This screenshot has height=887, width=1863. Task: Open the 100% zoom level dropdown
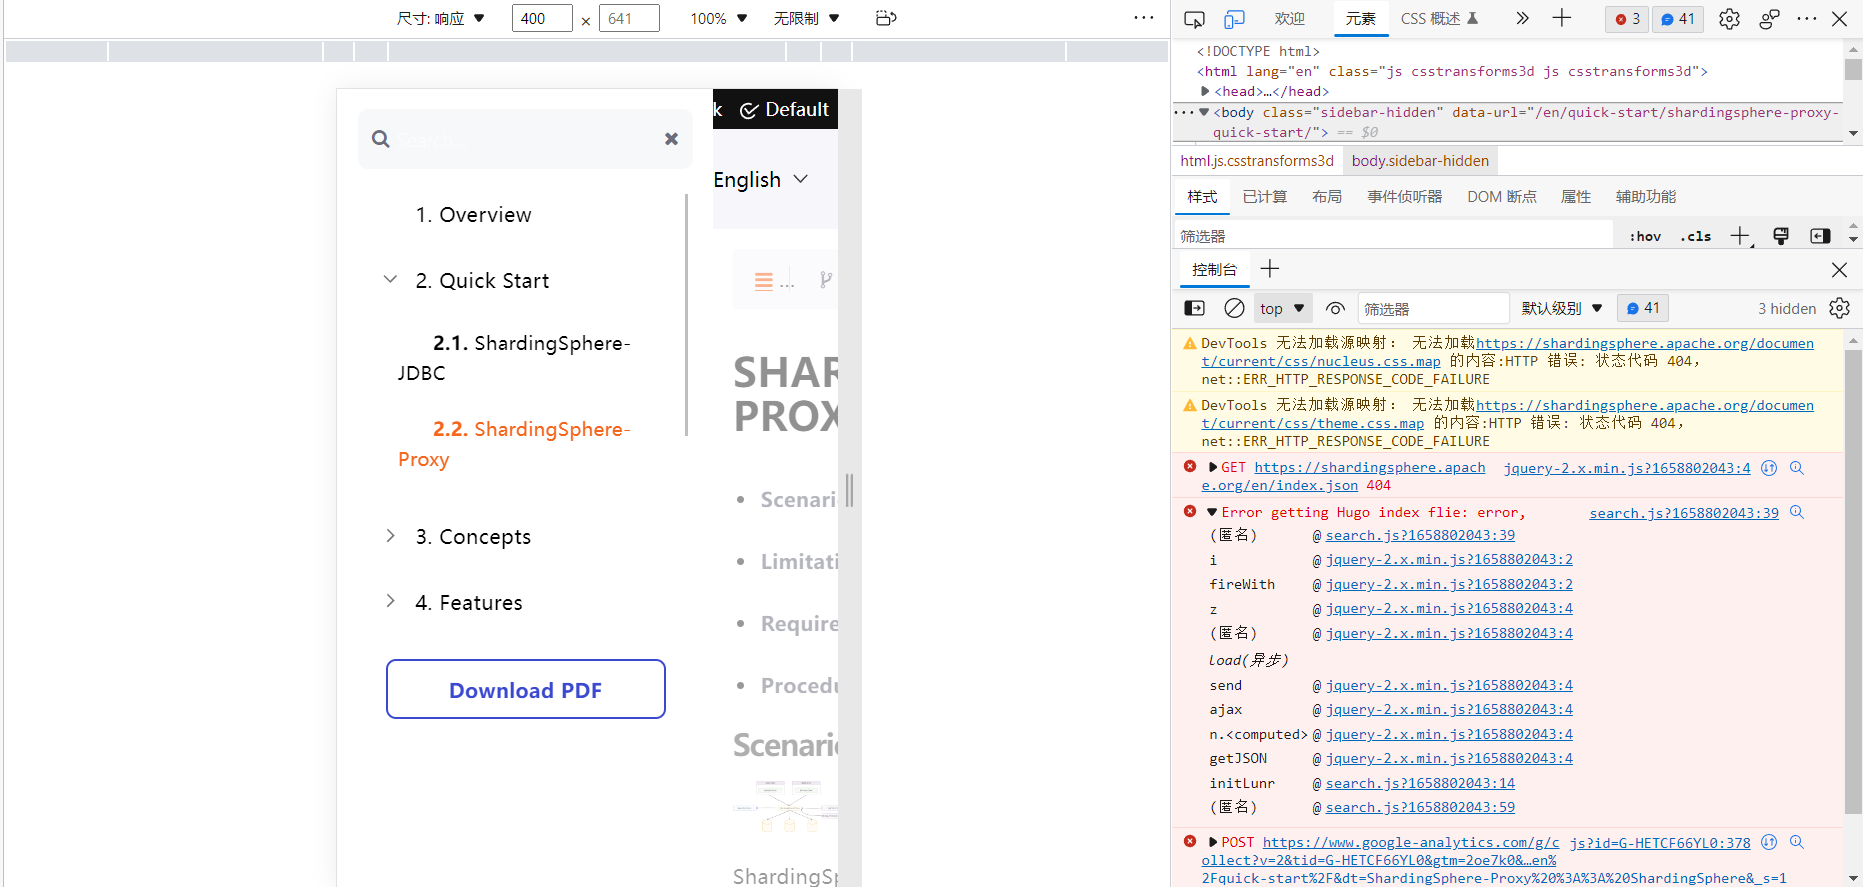pyautogui.click(x=719, y=18)
